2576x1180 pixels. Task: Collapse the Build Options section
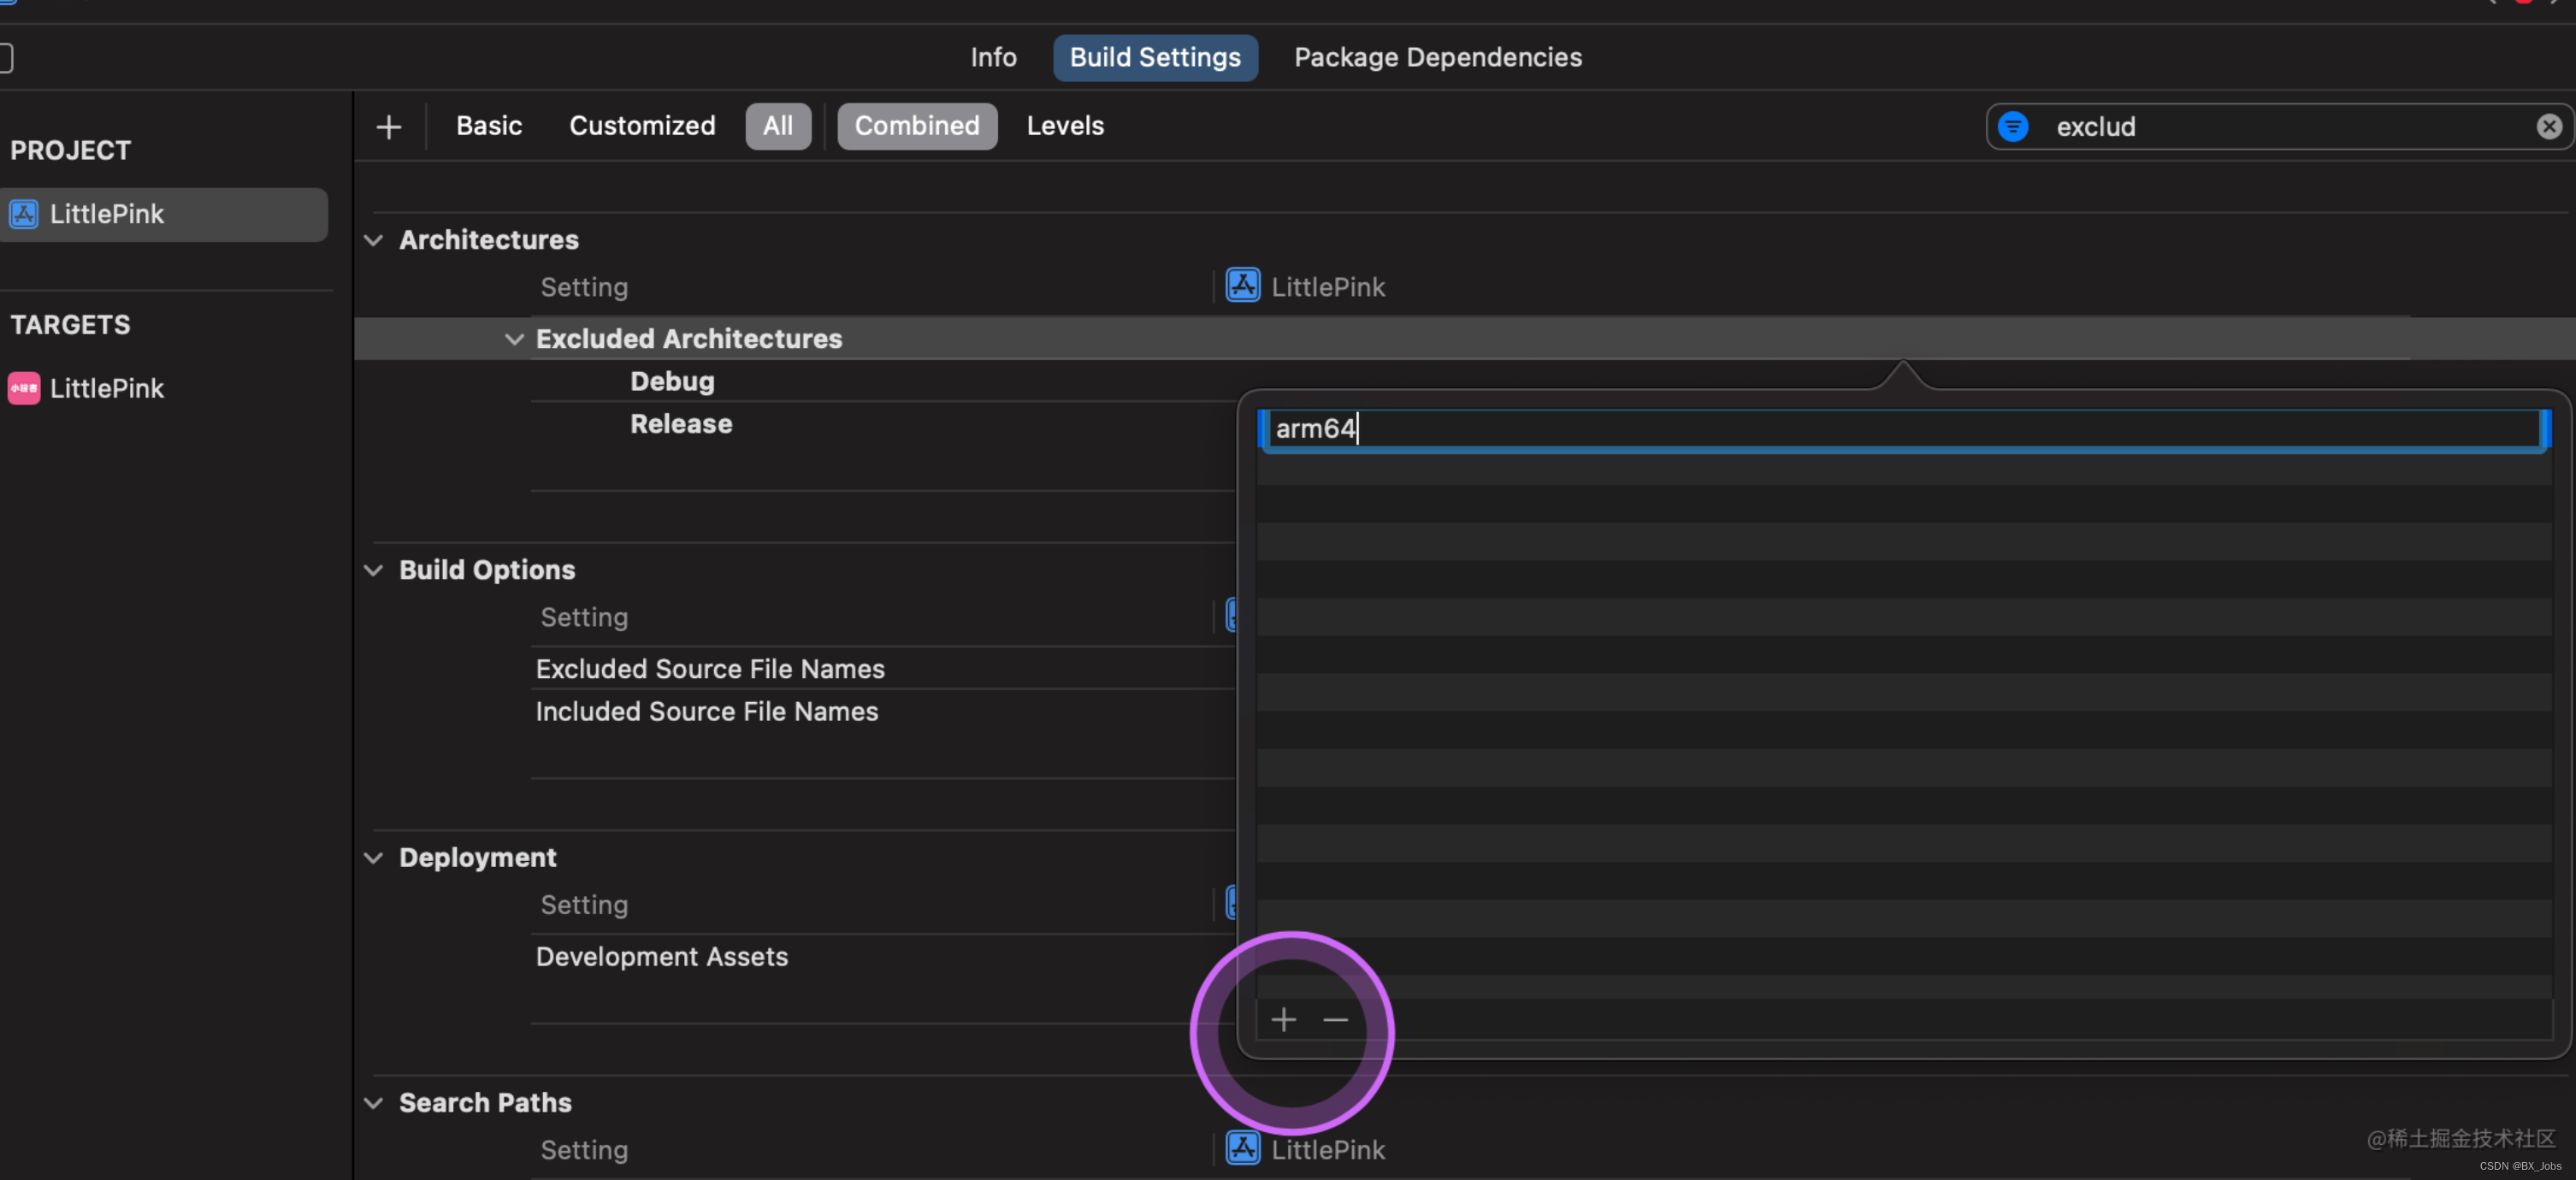373,570
